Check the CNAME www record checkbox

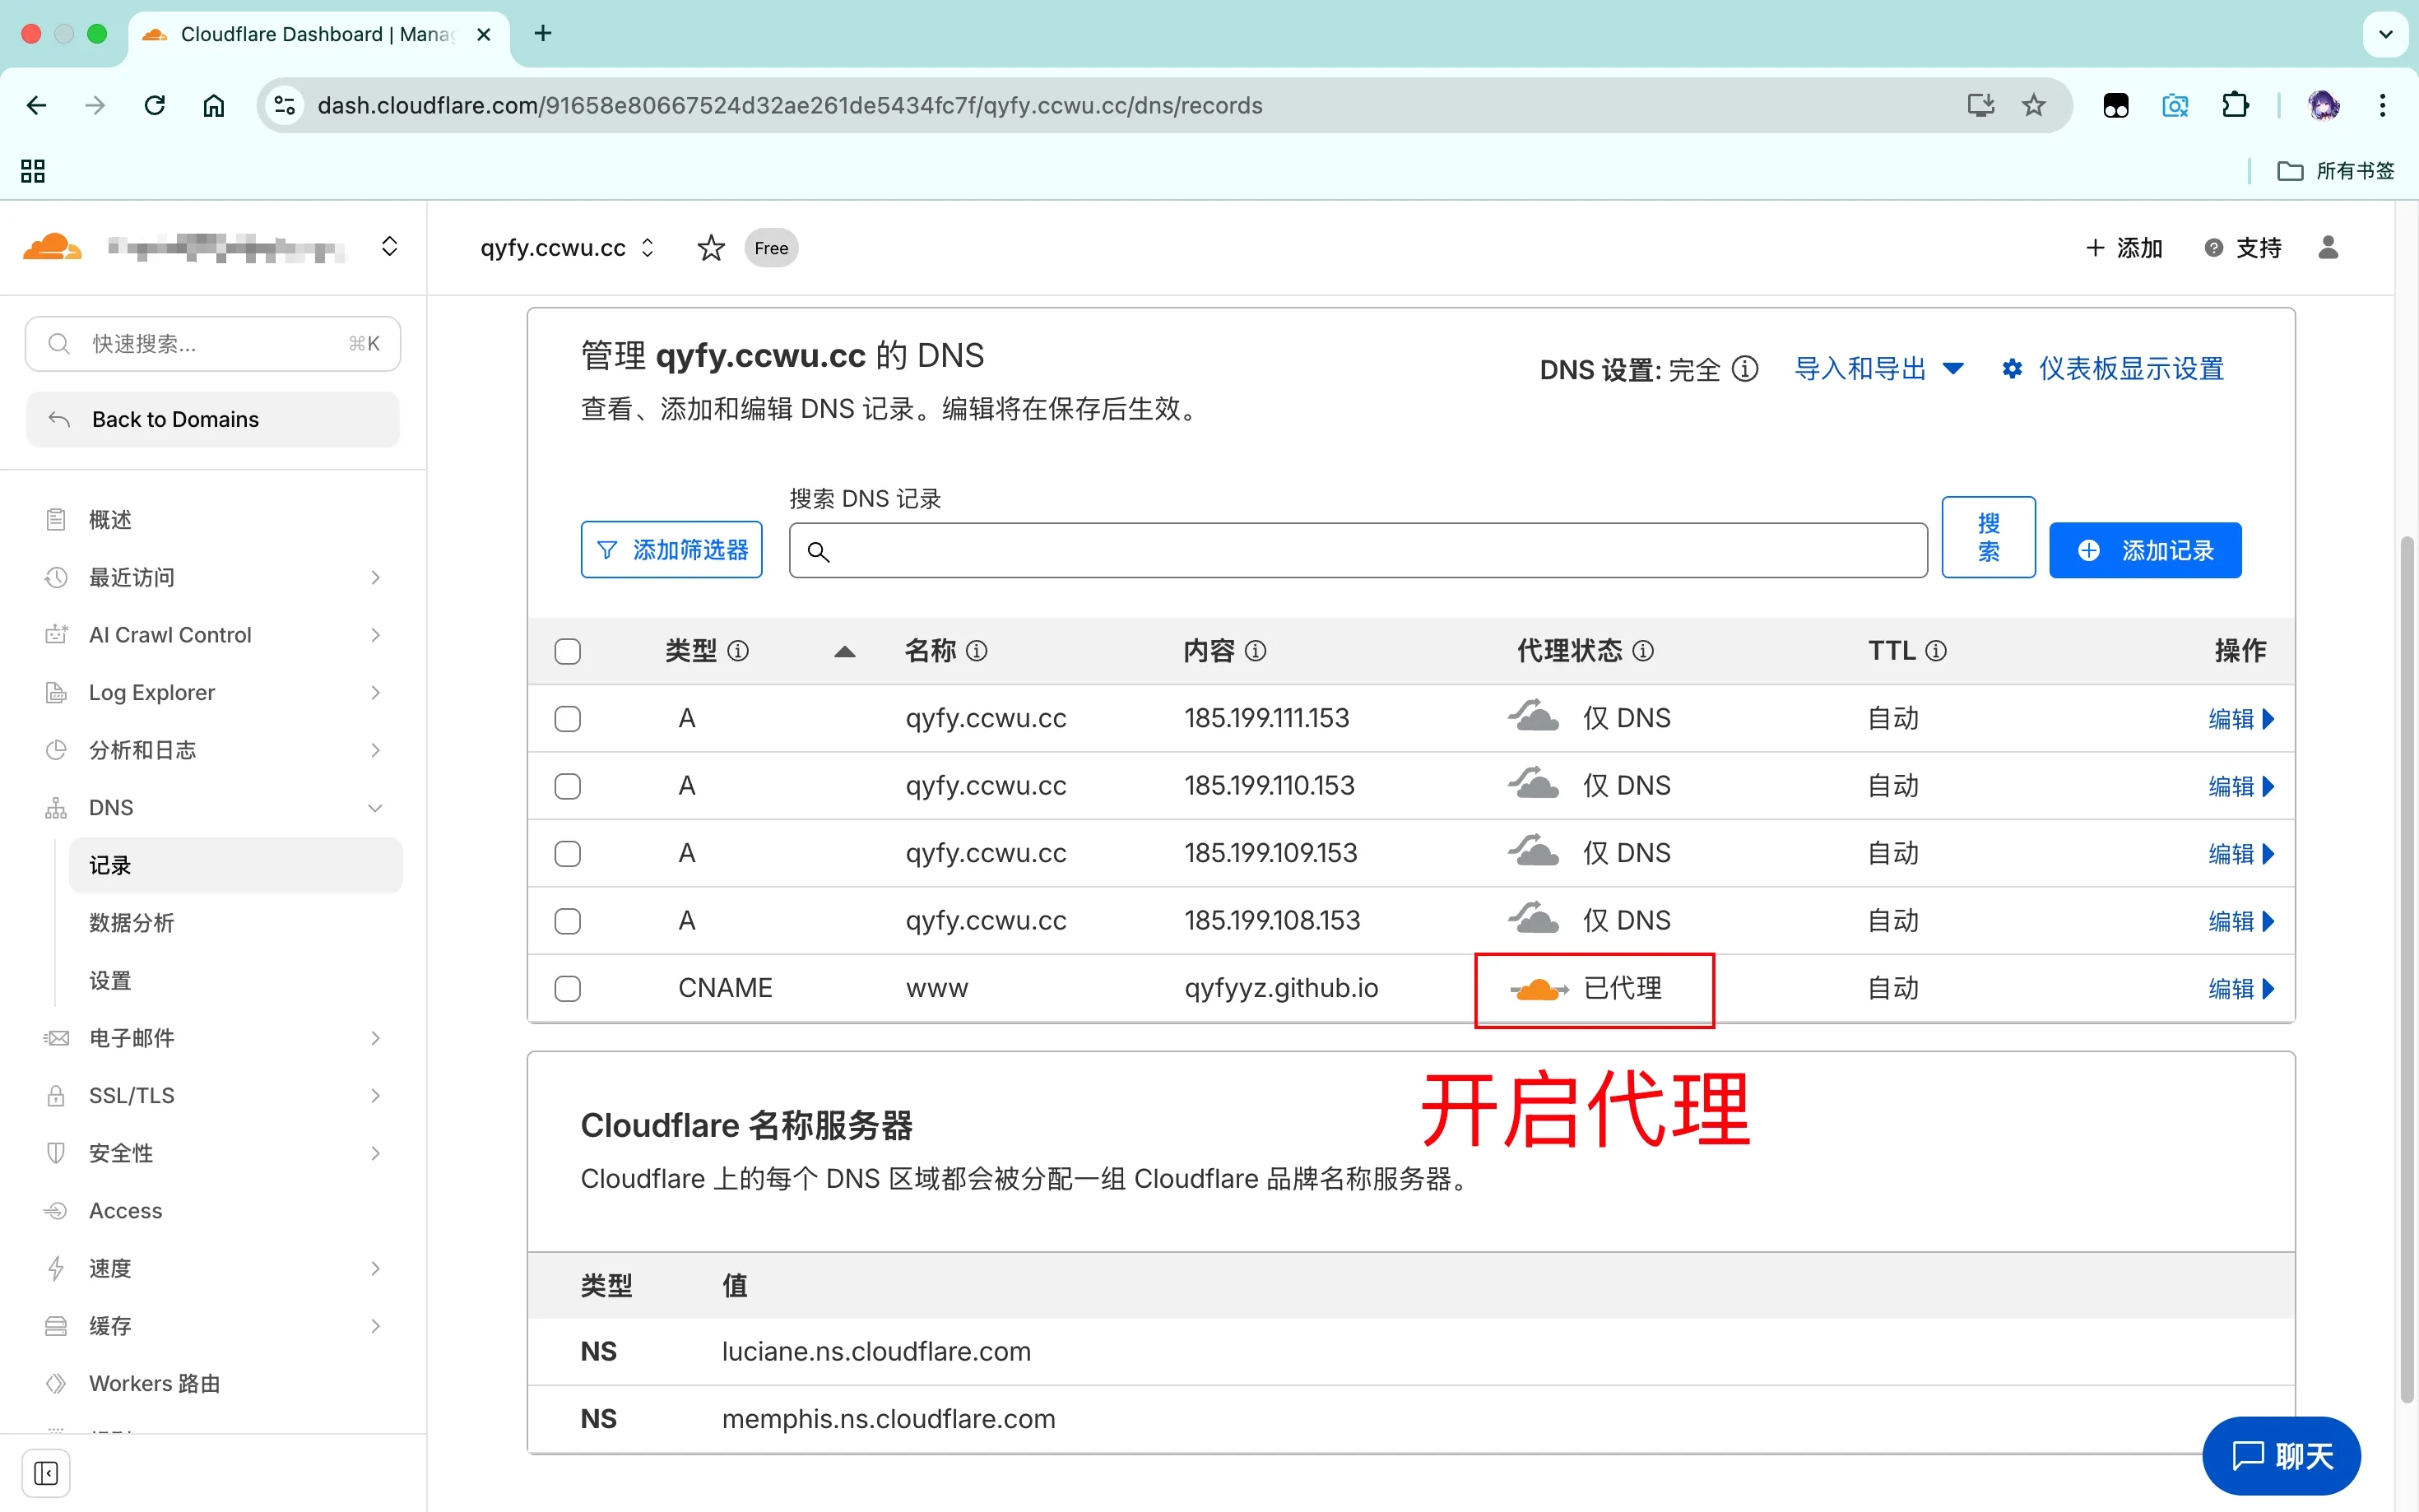click(x=568, y=989)
